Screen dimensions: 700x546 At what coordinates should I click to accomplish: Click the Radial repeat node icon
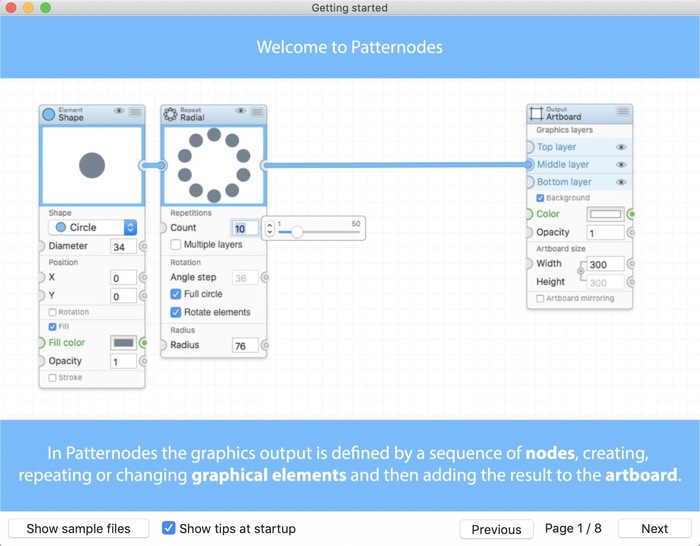(x=170, y=114)
